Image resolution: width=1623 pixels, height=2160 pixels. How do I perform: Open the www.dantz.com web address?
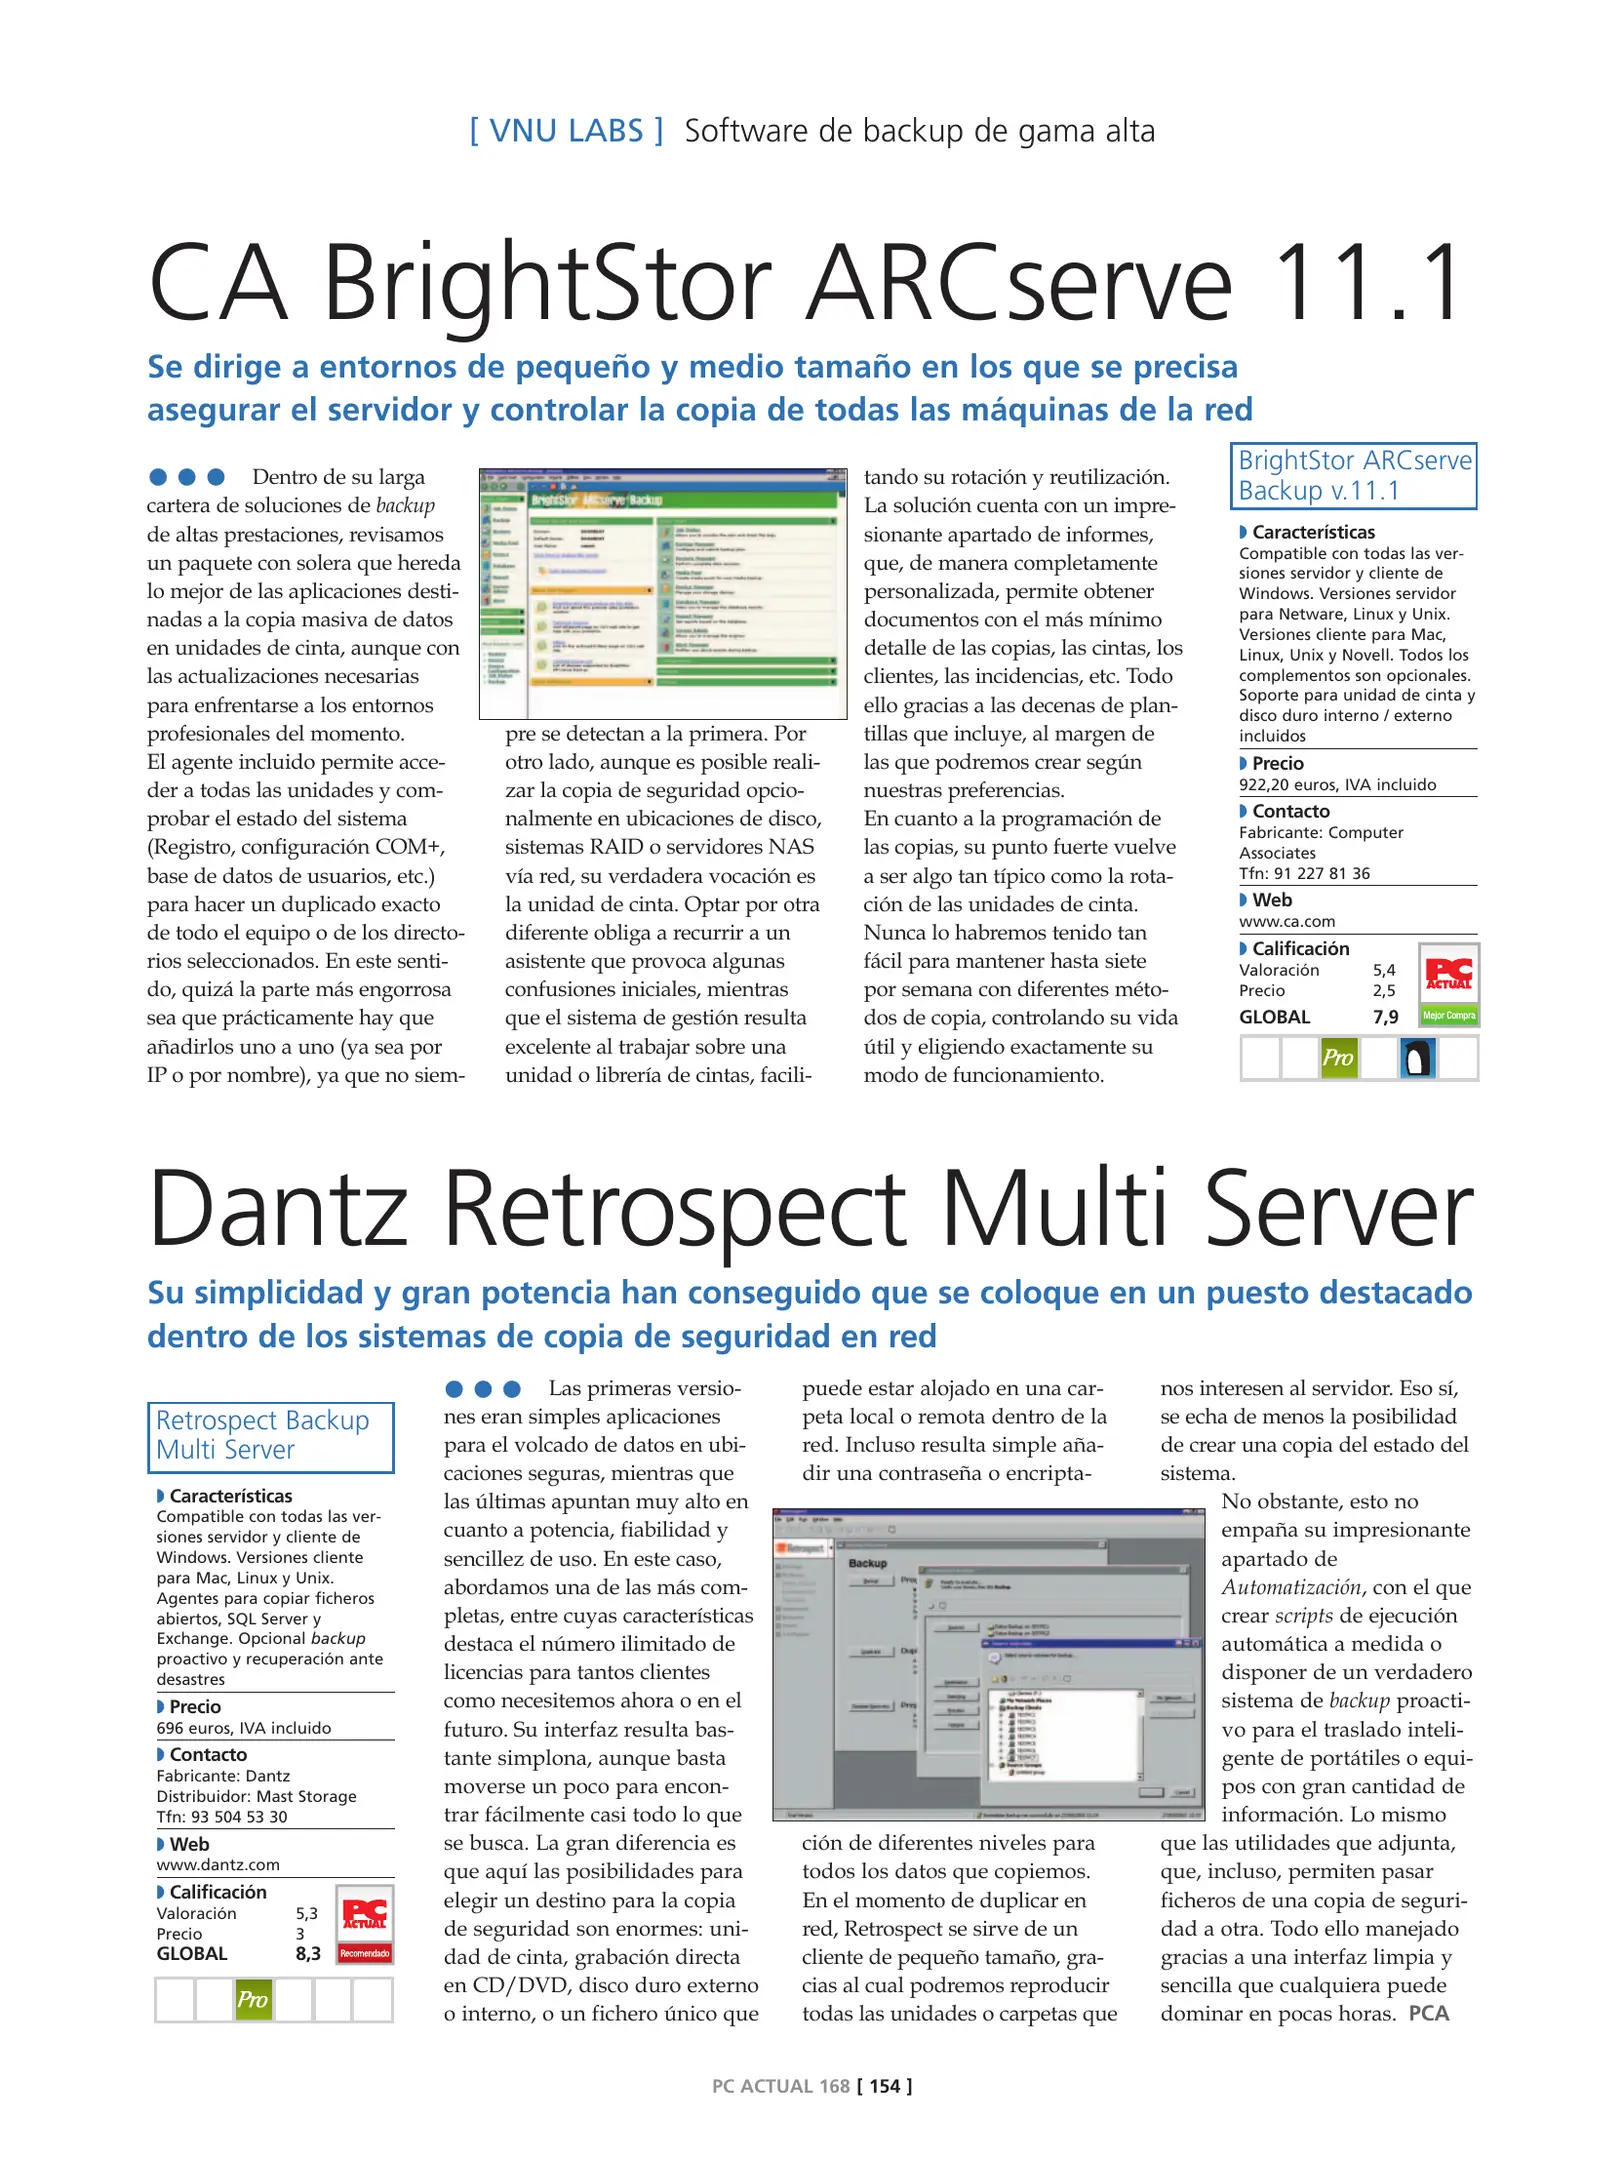pyautogui.click(x=217, y=1864)
